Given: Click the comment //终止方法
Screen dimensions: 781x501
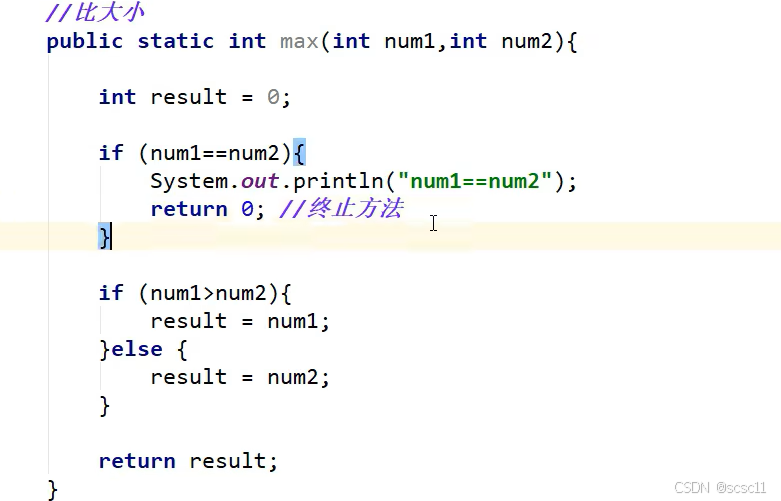Looking at the screenshot, I should click(x=341, y=209).
